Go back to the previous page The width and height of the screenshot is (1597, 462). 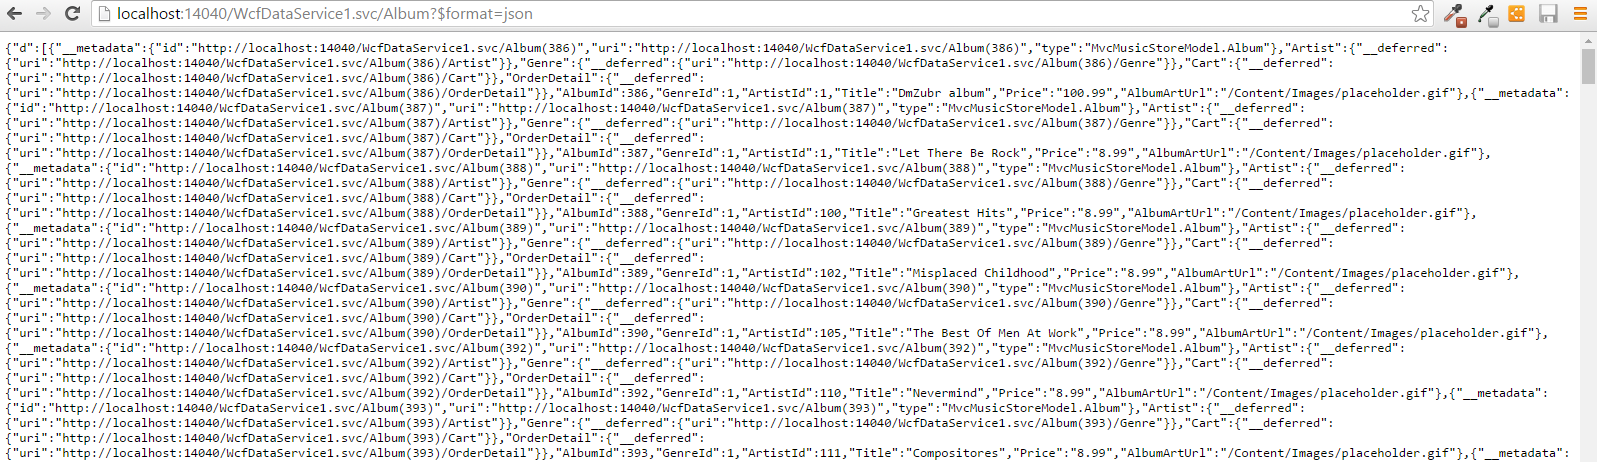click(15, 14)
